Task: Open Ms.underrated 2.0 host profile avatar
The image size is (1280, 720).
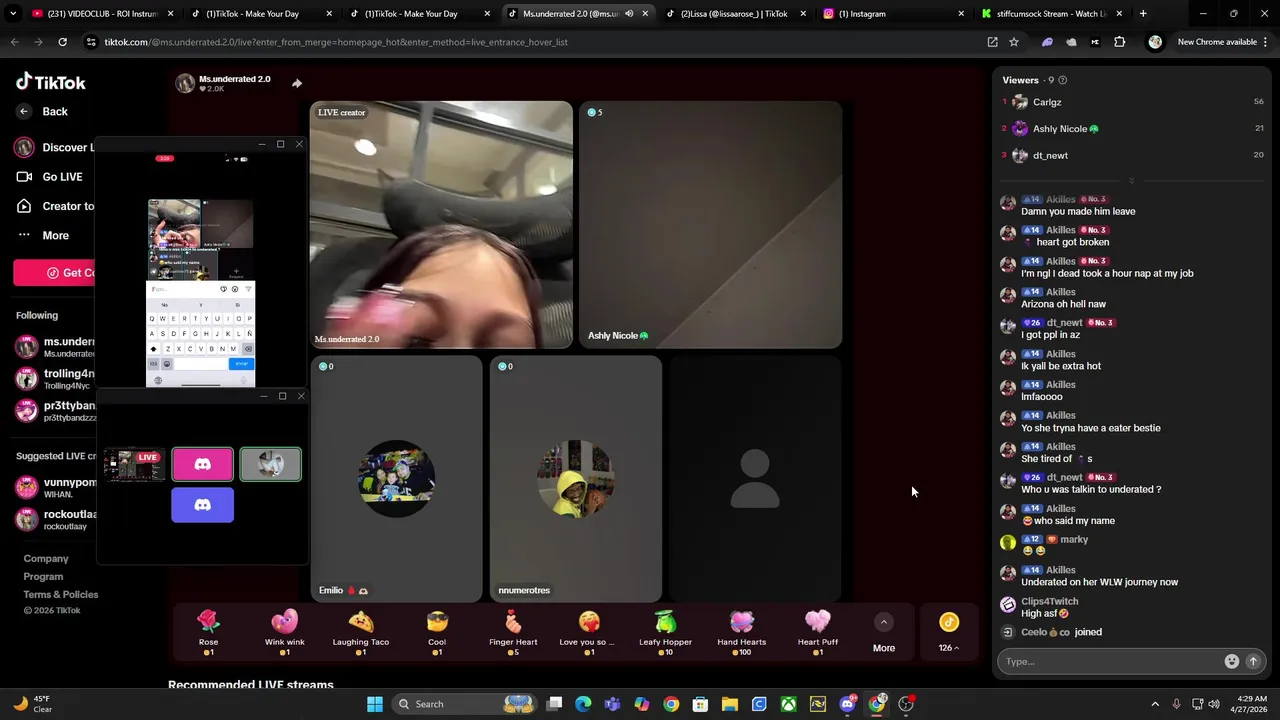Action: pos(185,83)
